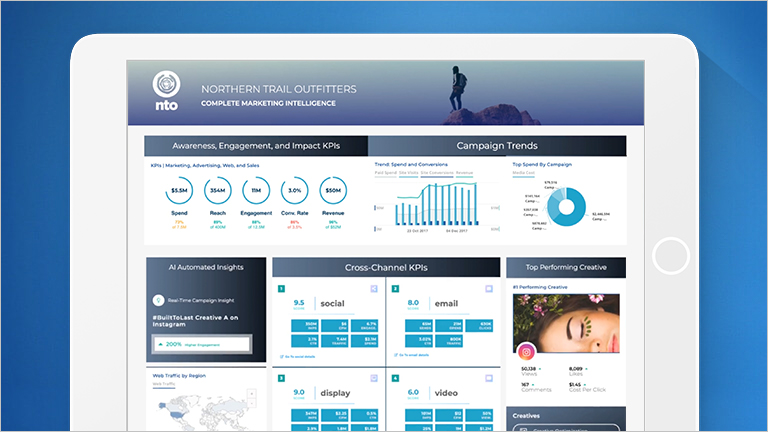Click the AI Automated Insights header
This screenshot has height=432, width=768.
pyautogui.click(x=206, y=267)
